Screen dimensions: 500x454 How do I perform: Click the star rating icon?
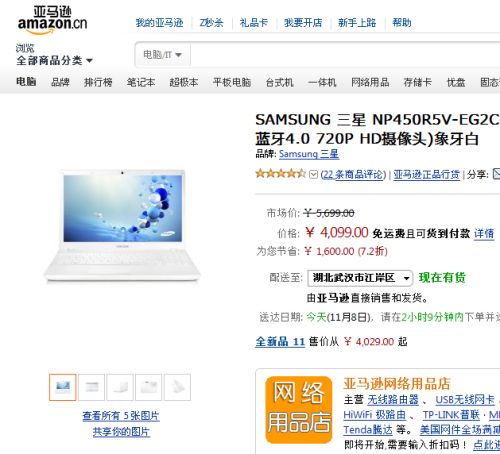[x=280, y=174]
